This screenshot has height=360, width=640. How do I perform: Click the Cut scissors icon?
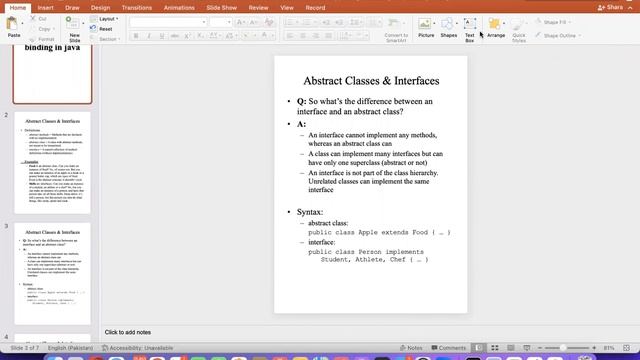click(x=33, y=19)
